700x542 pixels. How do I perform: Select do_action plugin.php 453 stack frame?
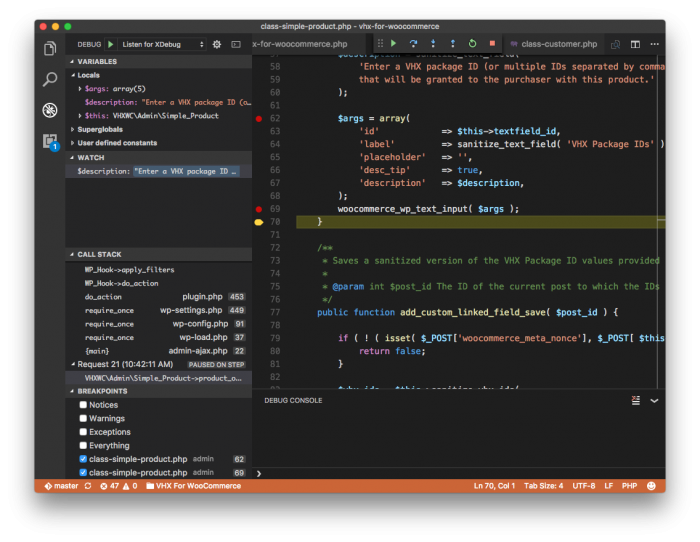159,297
